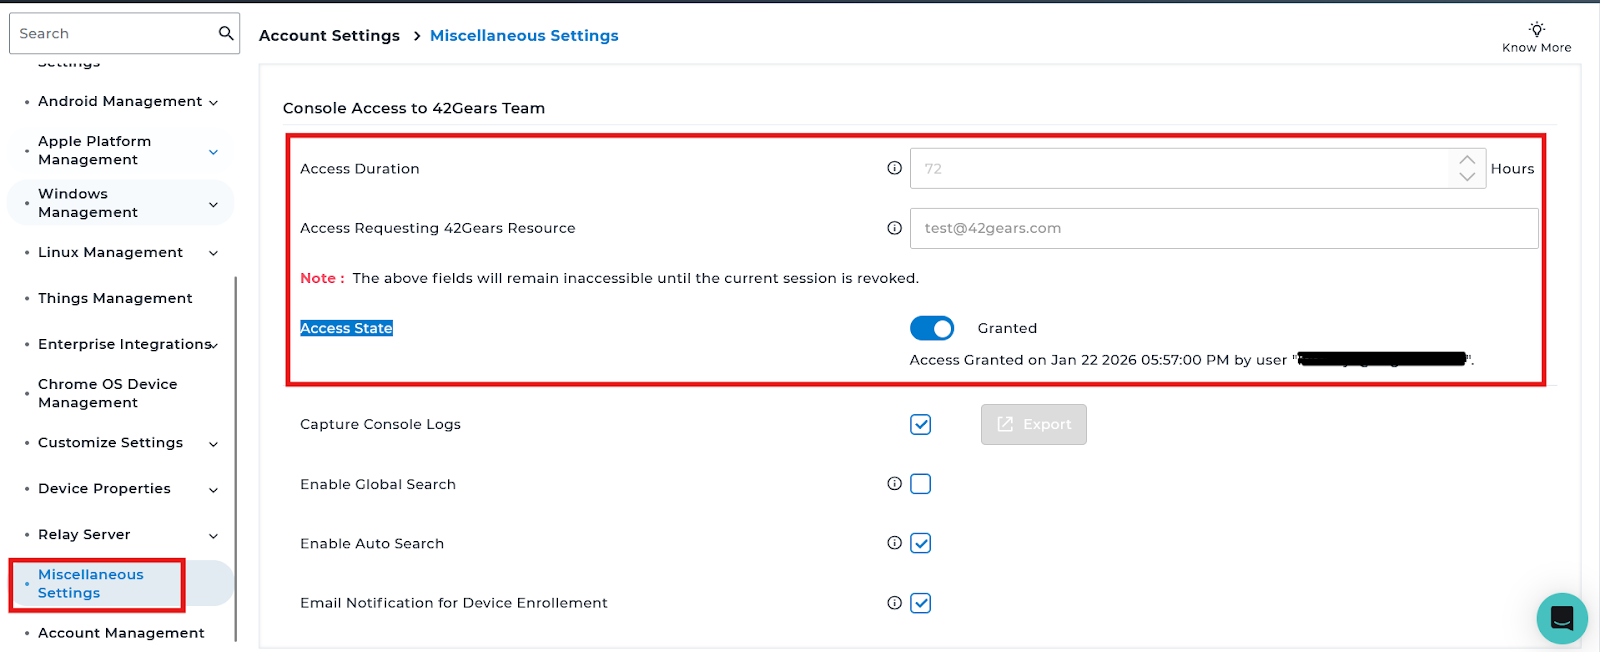The height and width of the screenshot is (652, 1600).
Task: Click info icon for Access Requesting 42Gears Resource
Action: 894,228
